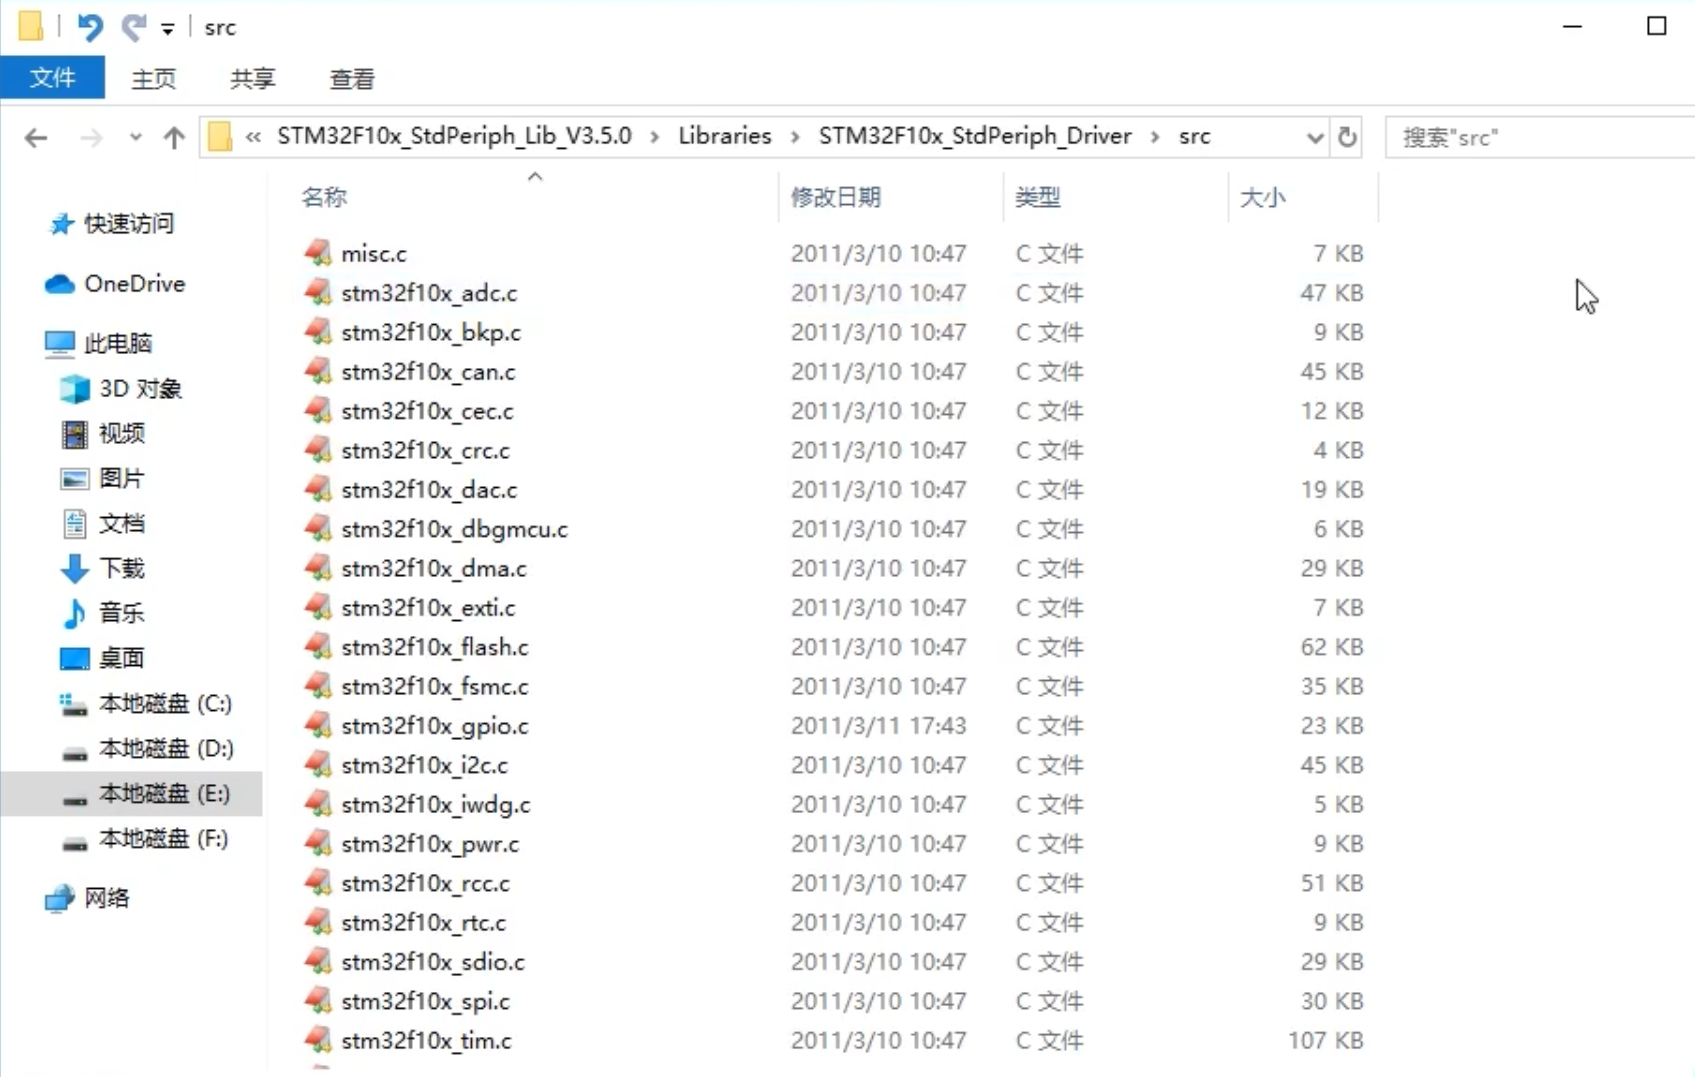Click the stm32f10x_bkp.c file icon
1695x1077 pixels.
318,332
